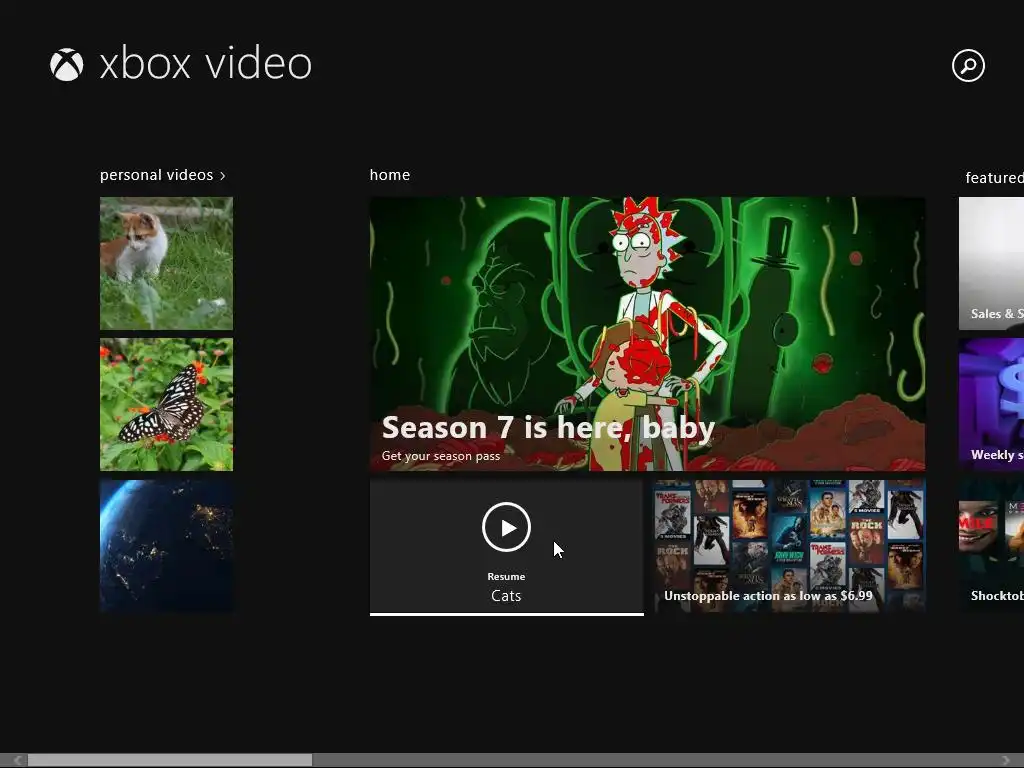Open the kitten video thumbnail
The height and width of the screenshot is (768, 1024).
(x=167, y=263)
